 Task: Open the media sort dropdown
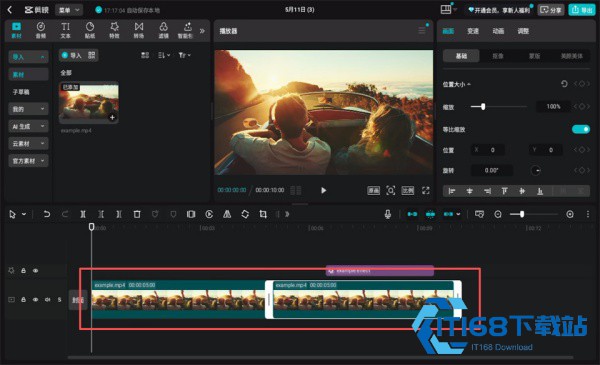click(x=164, y=55)
